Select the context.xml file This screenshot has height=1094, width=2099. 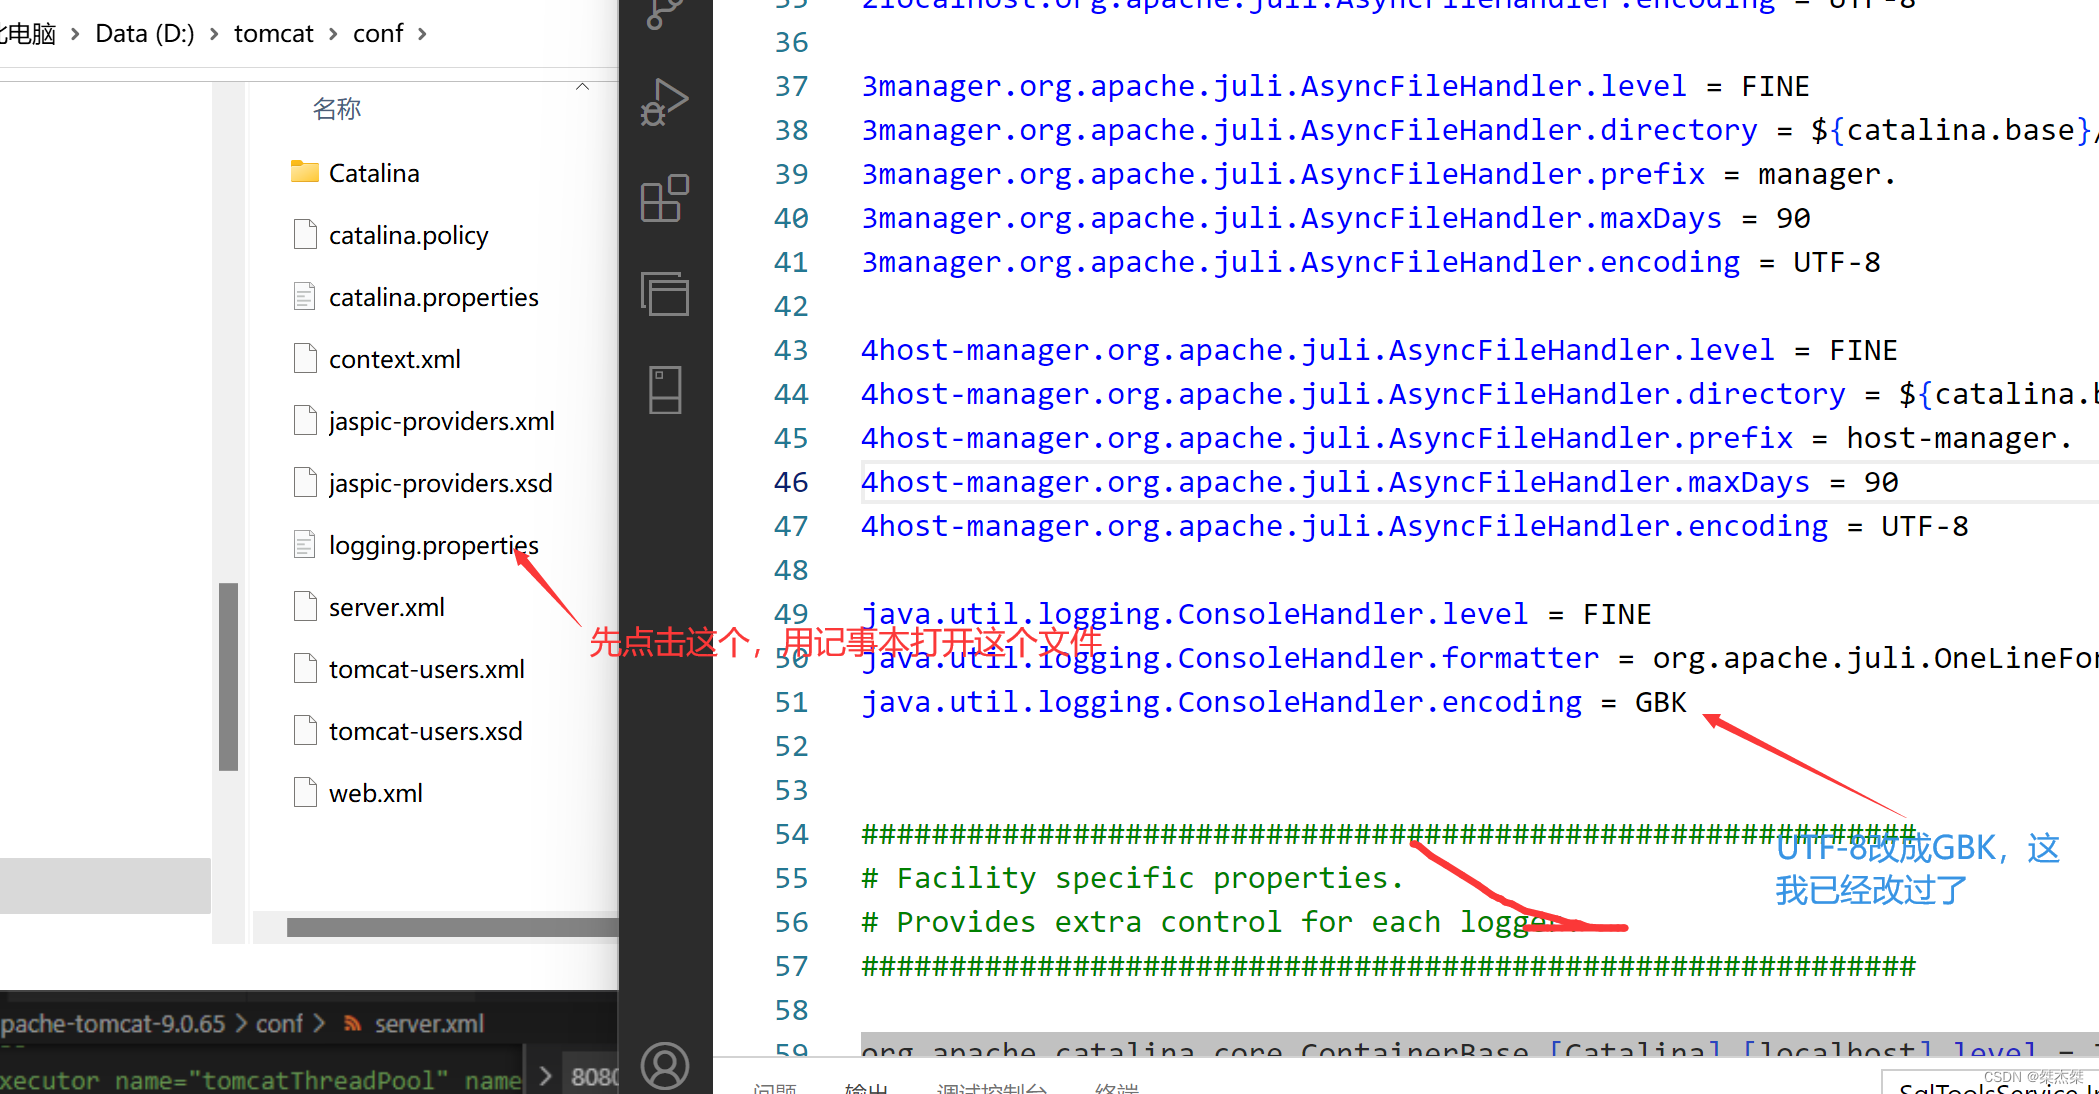[394, 359]
